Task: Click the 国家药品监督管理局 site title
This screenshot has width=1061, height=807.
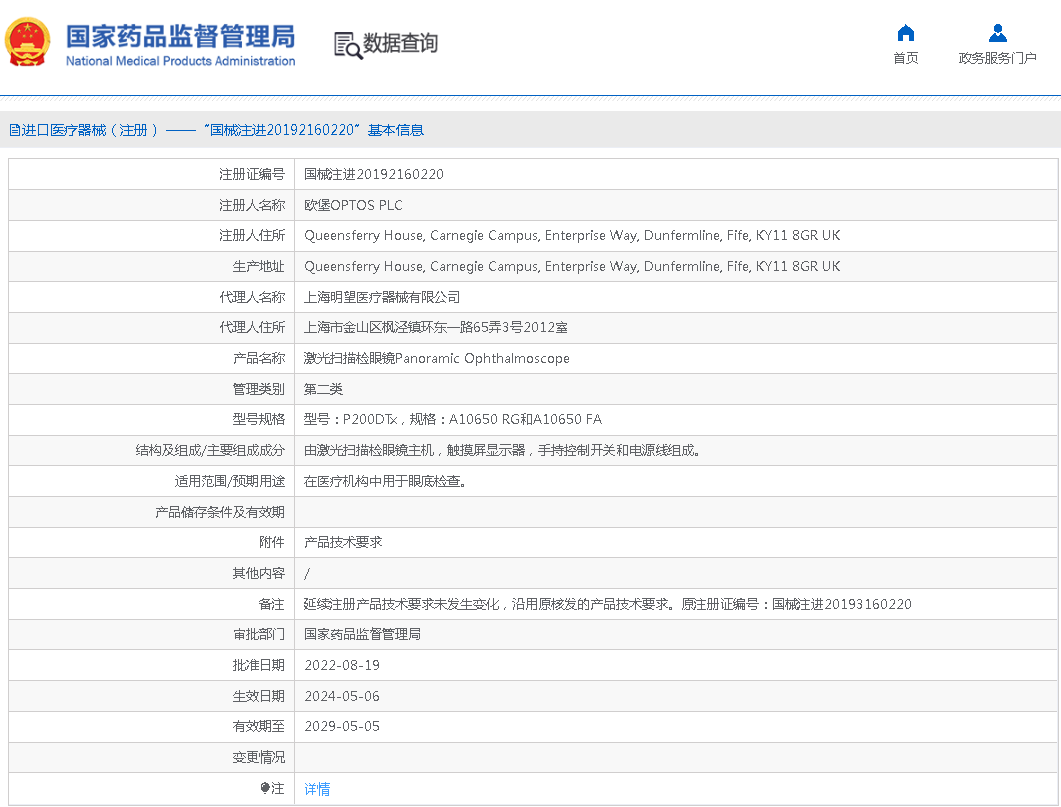Action: pos(180,36)
